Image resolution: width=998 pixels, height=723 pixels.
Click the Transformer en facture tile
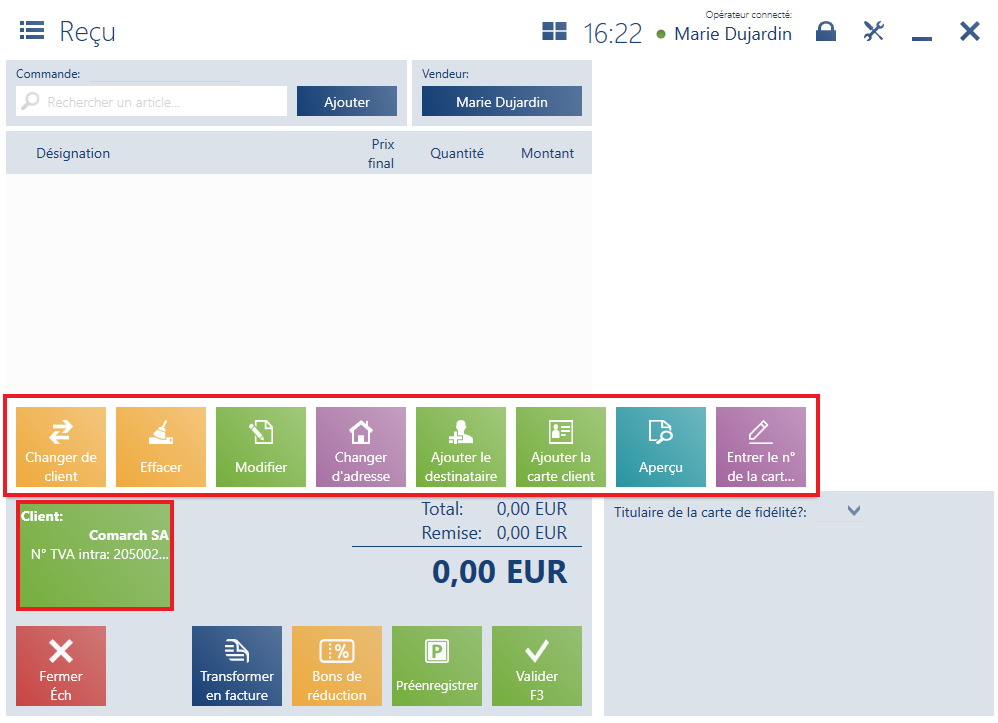click(237, 666)
